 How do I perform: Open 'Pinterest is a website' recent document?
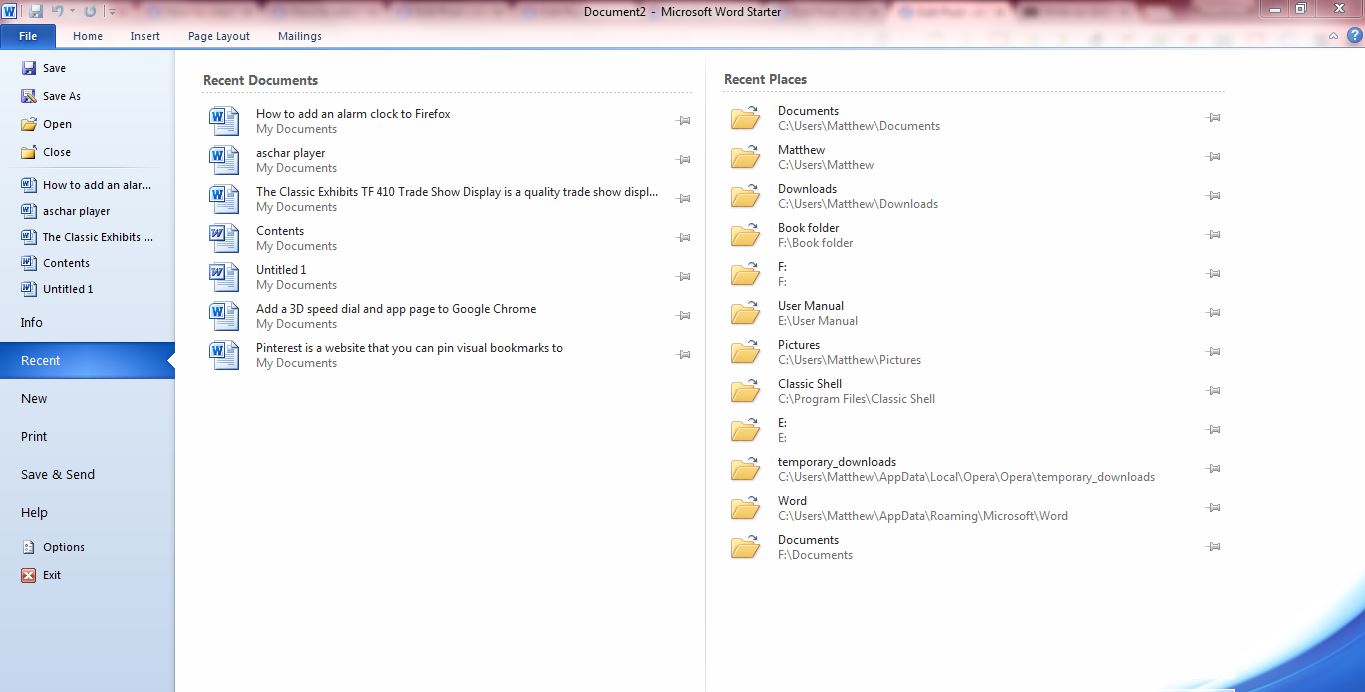click(x=448, y=355)
